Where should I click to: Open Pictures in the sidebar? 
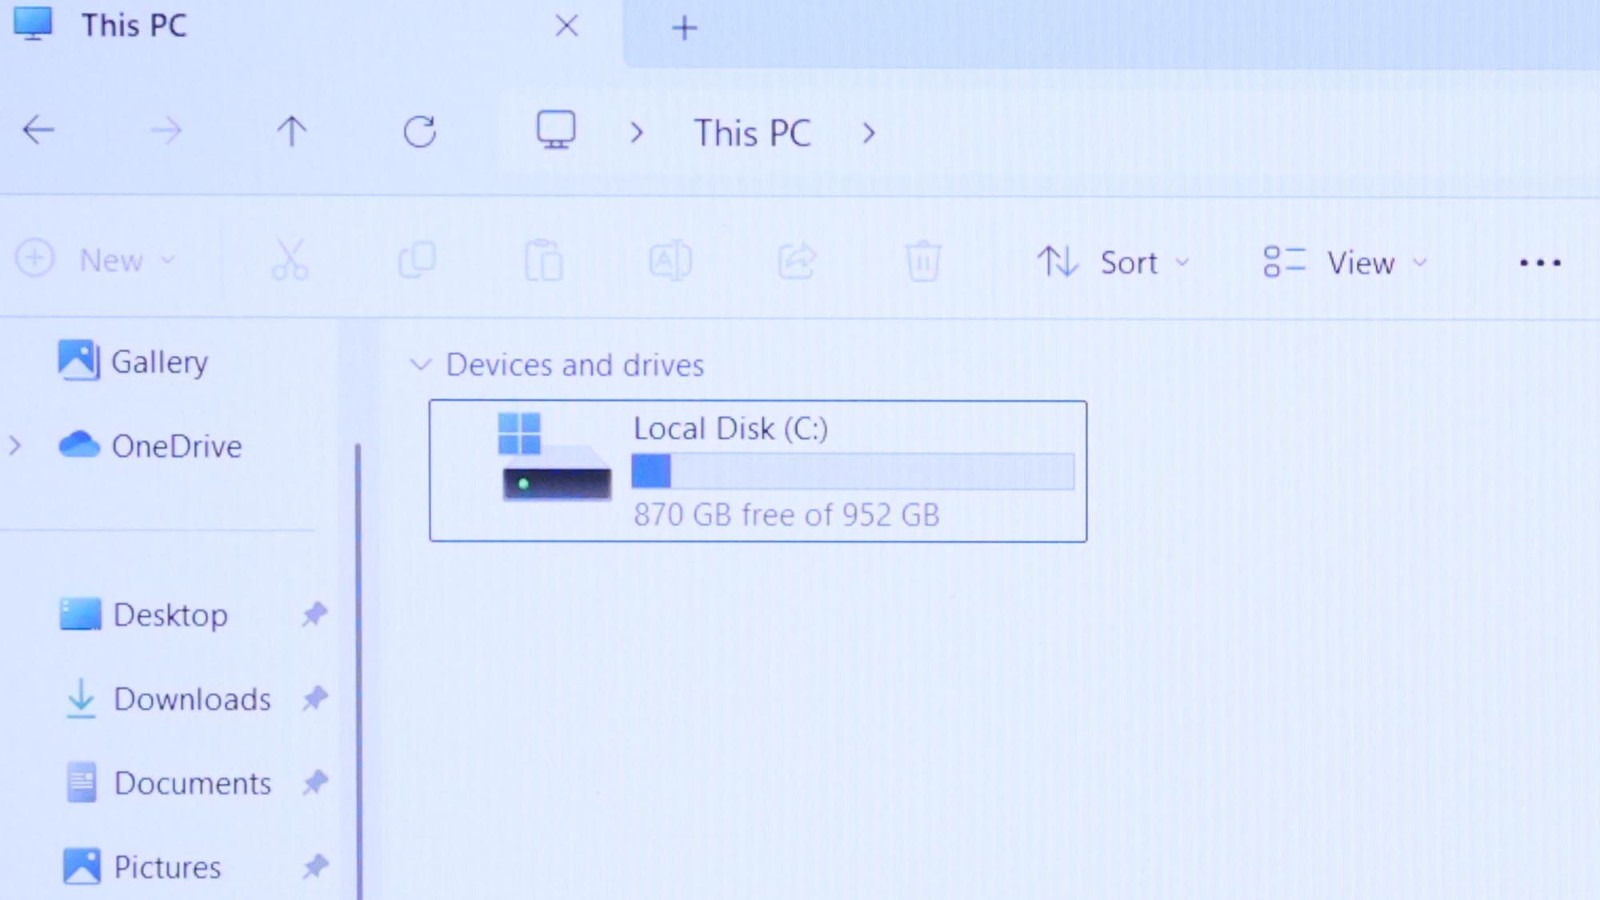coord(142,866)
